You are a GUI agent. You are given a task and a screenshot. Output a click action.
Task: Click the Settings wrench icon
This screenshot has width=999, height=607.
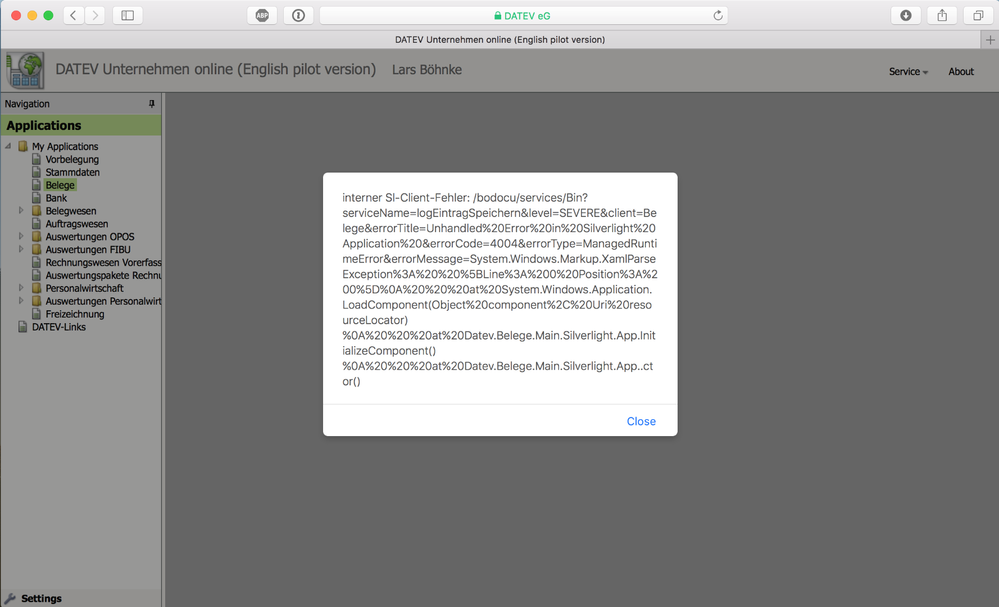coord(10,598)
